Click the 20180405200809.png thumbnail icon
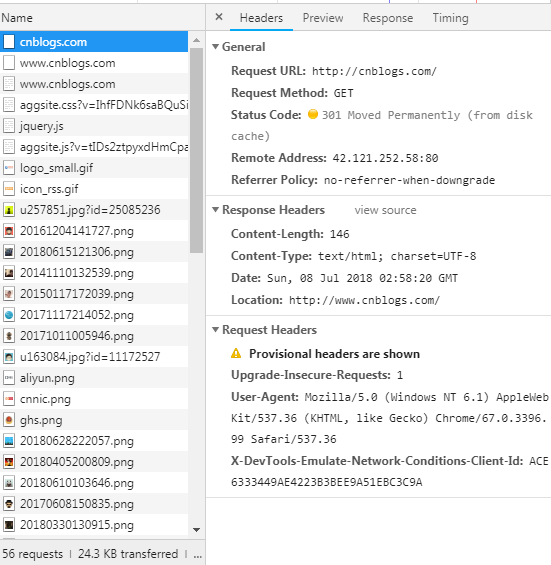The height and width of the screenshot is (565, 551). (x=9, y=462)
